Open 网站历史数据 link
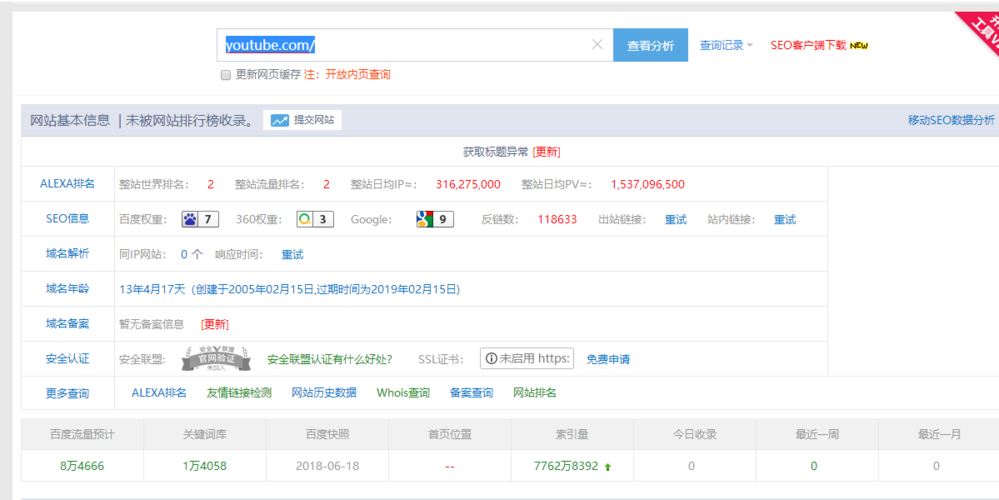999x500 pixels. pos(324,393)
